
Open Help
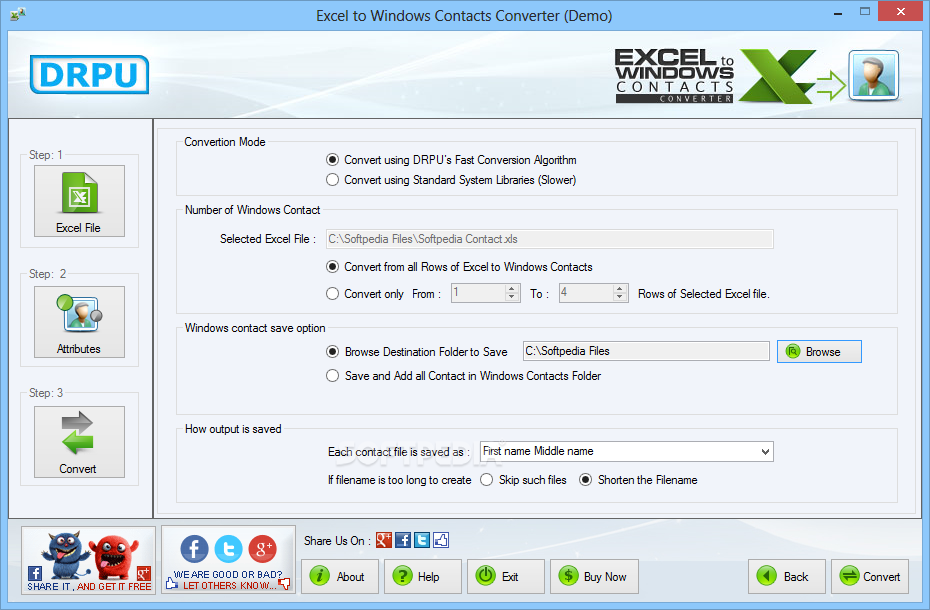[422, 576]
